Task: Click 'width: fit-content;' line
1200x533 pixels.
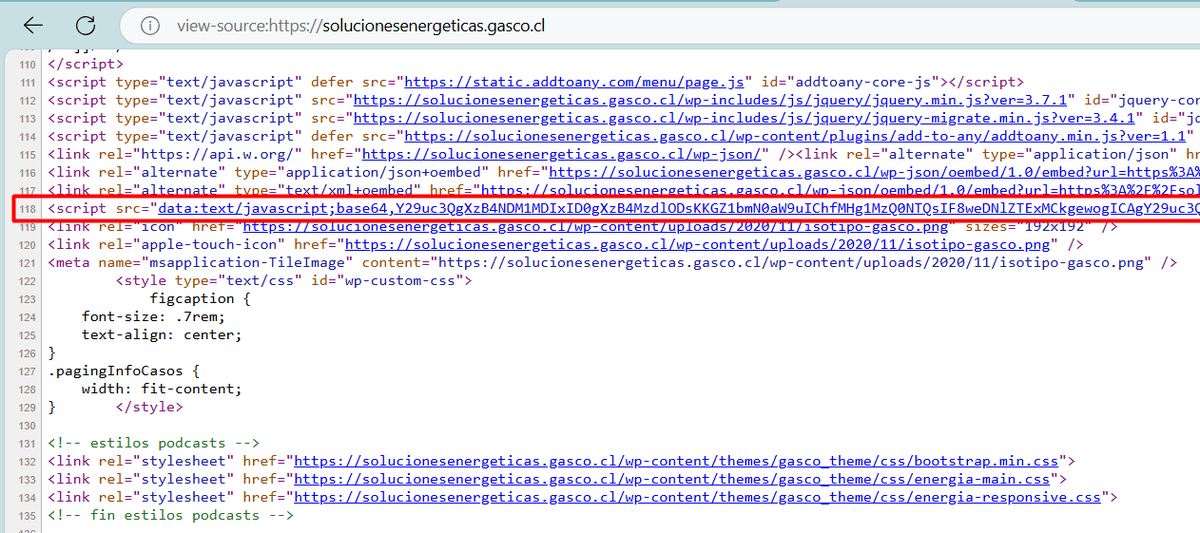Action: pyautogui.click(x=162, y=388)
